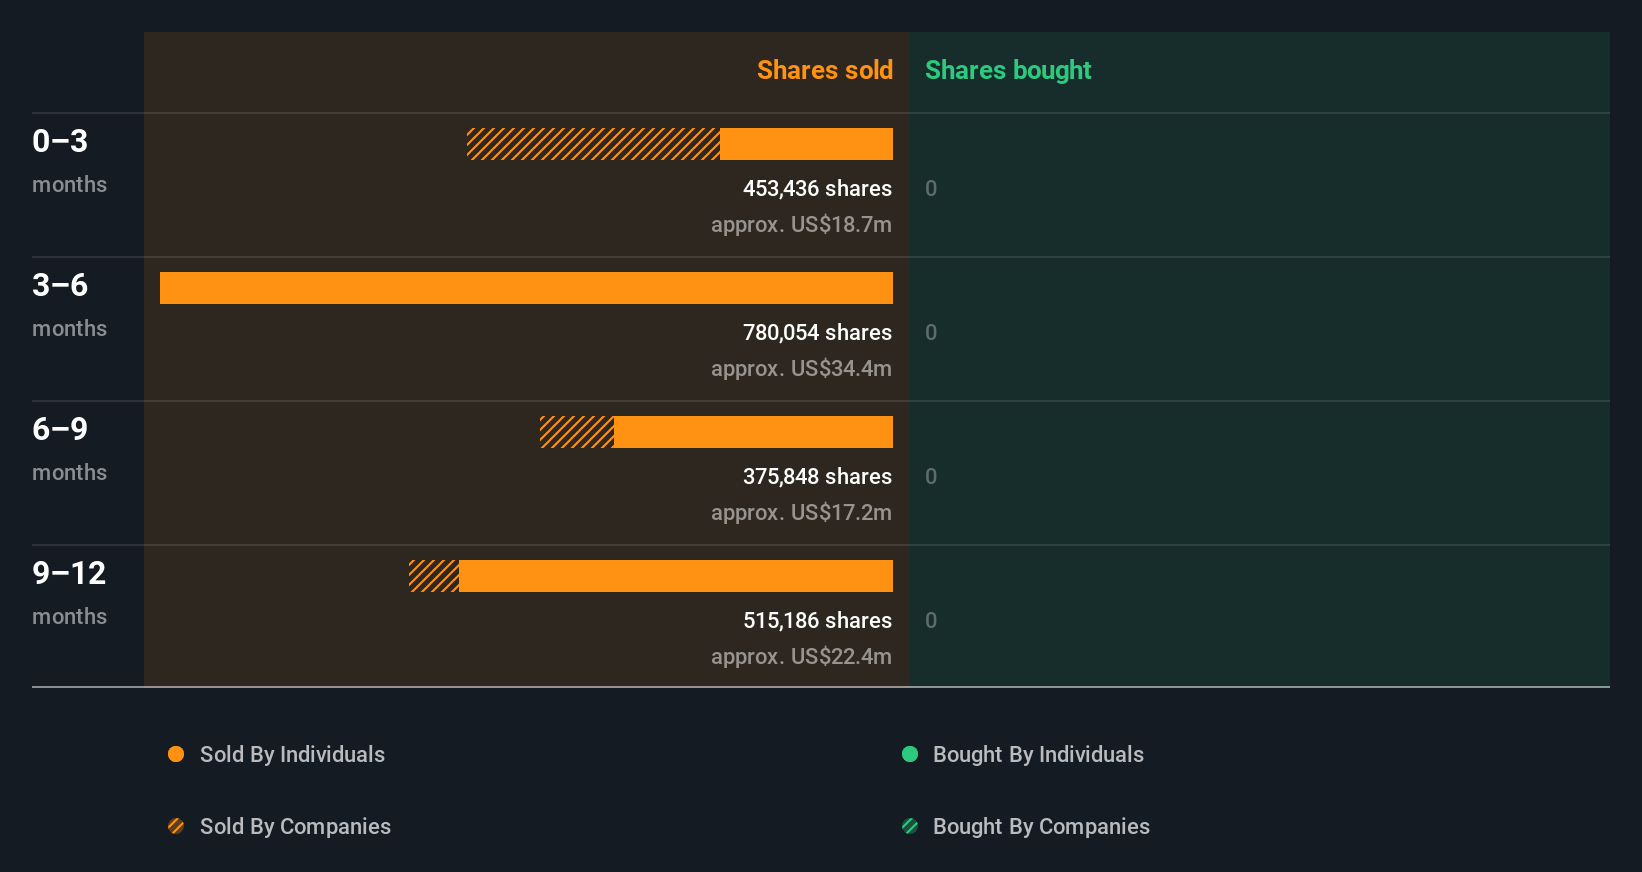Click the solid individuals bar in 0–3 months

[x=806, y=144]
